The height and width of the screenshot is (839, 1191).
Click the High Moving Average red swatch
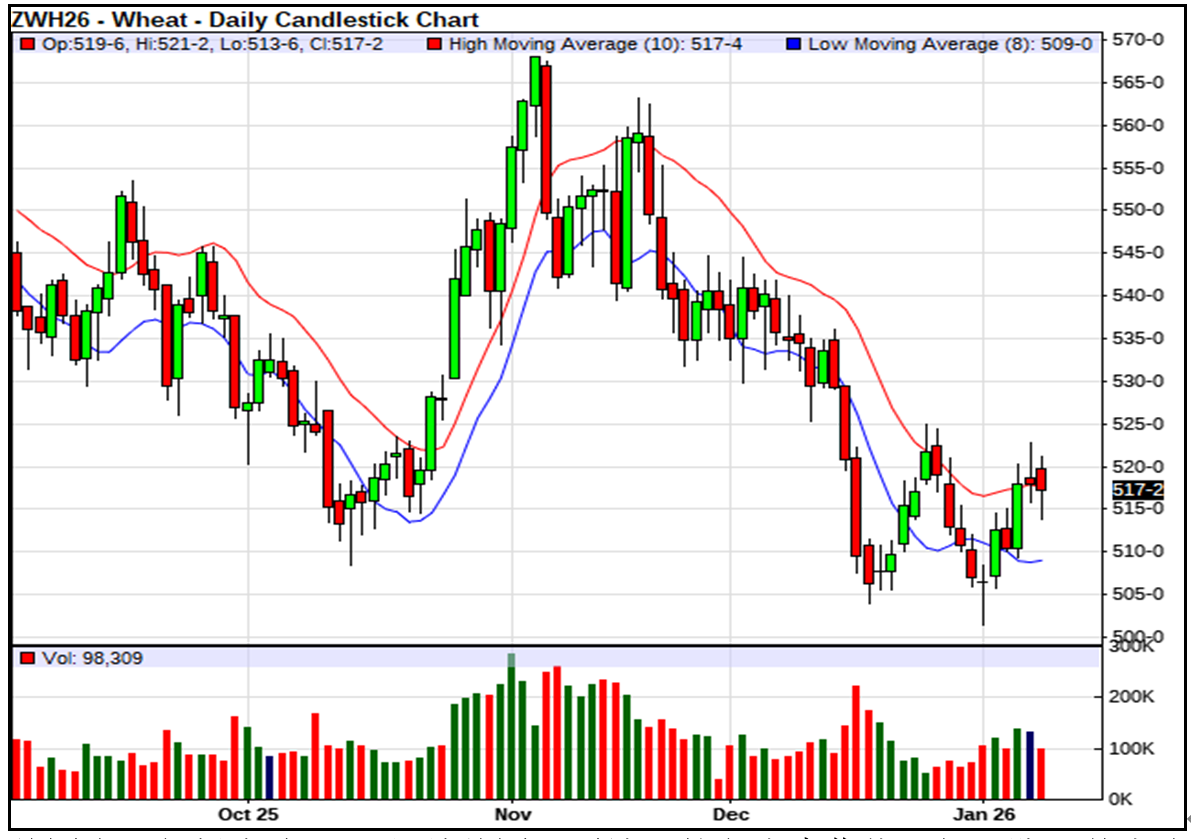434,44
